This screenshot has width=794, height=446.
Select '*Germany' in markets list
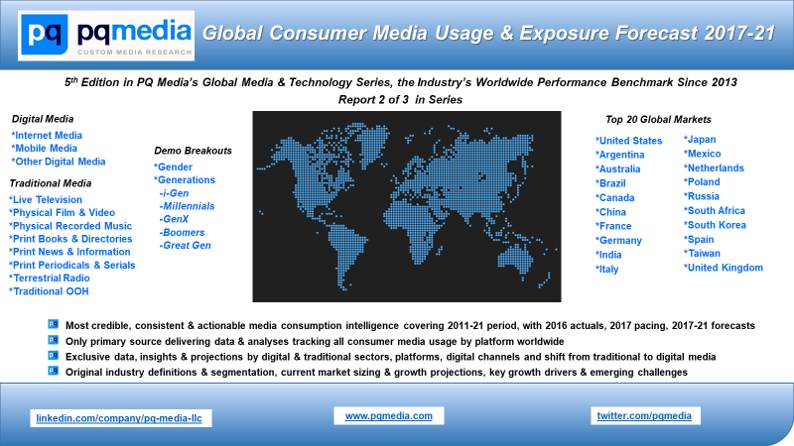[x=618, y=240]
